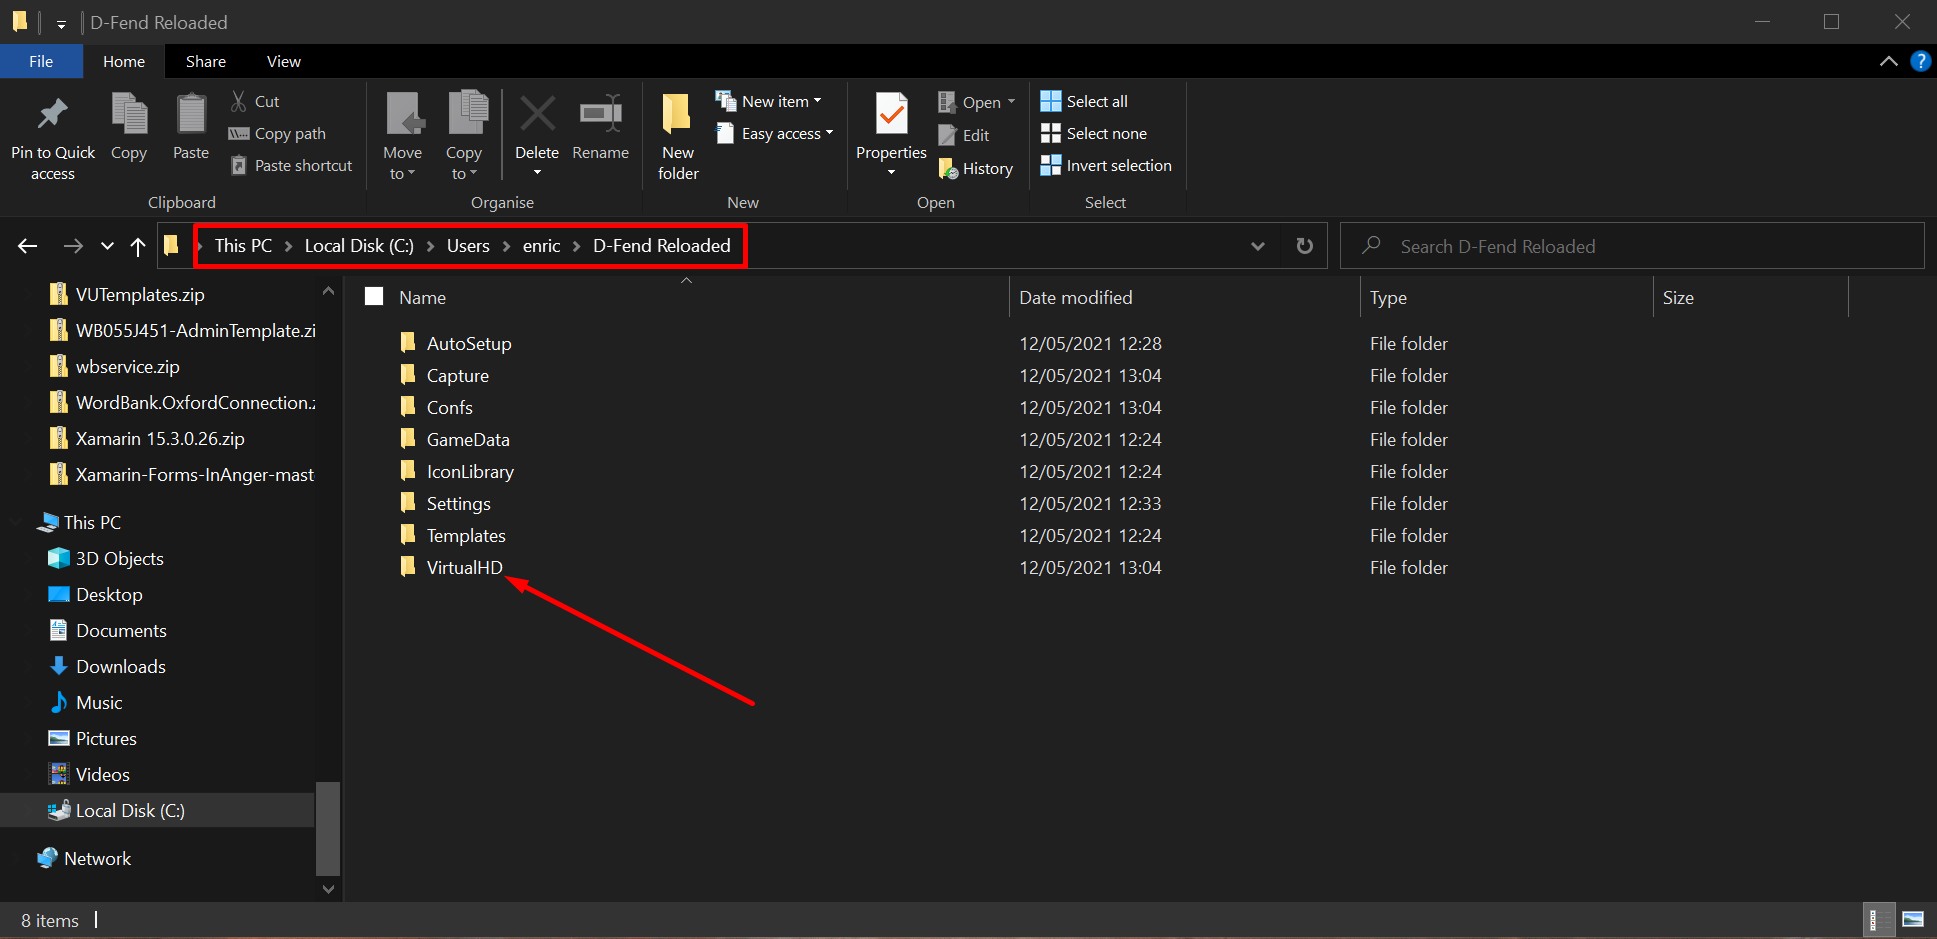
Task: Tick the select-all checkbox beside Name
Action: (x=374, y=297)
